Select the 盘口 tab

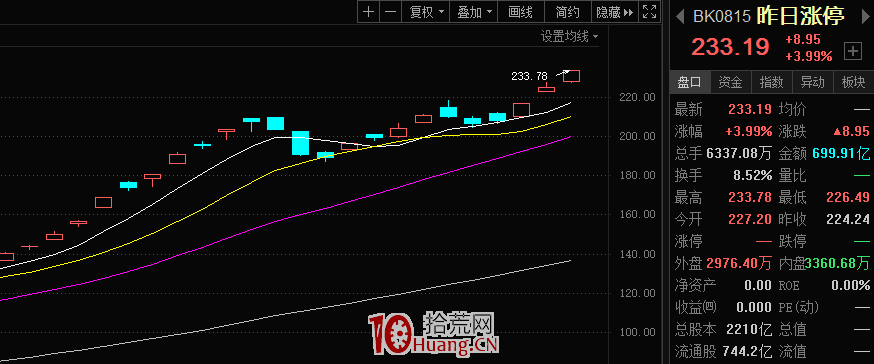click(690, 82)
